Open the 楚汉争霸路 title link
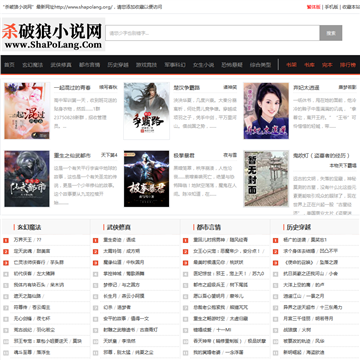Image resolution: width=360 pixels, height=360 pixels. (187, 88)
